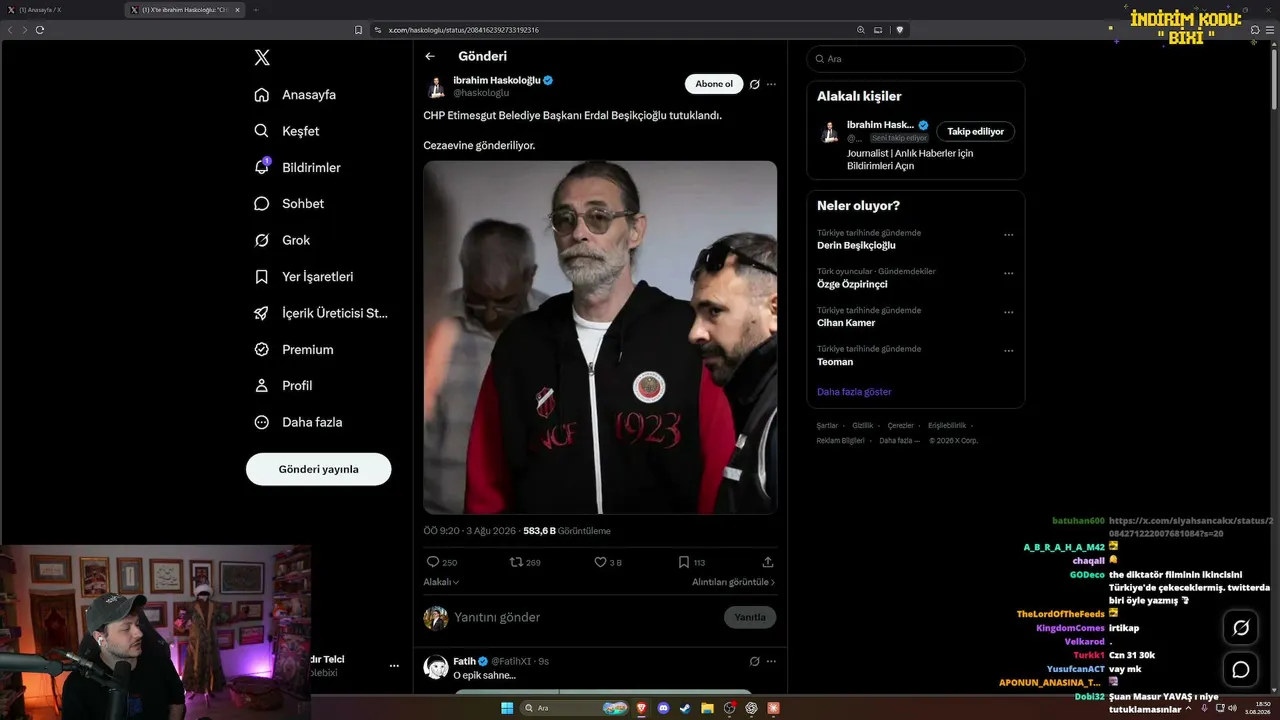1280x720 pixels.
Task: Open a new browser tab
Action: coord(255,10)
